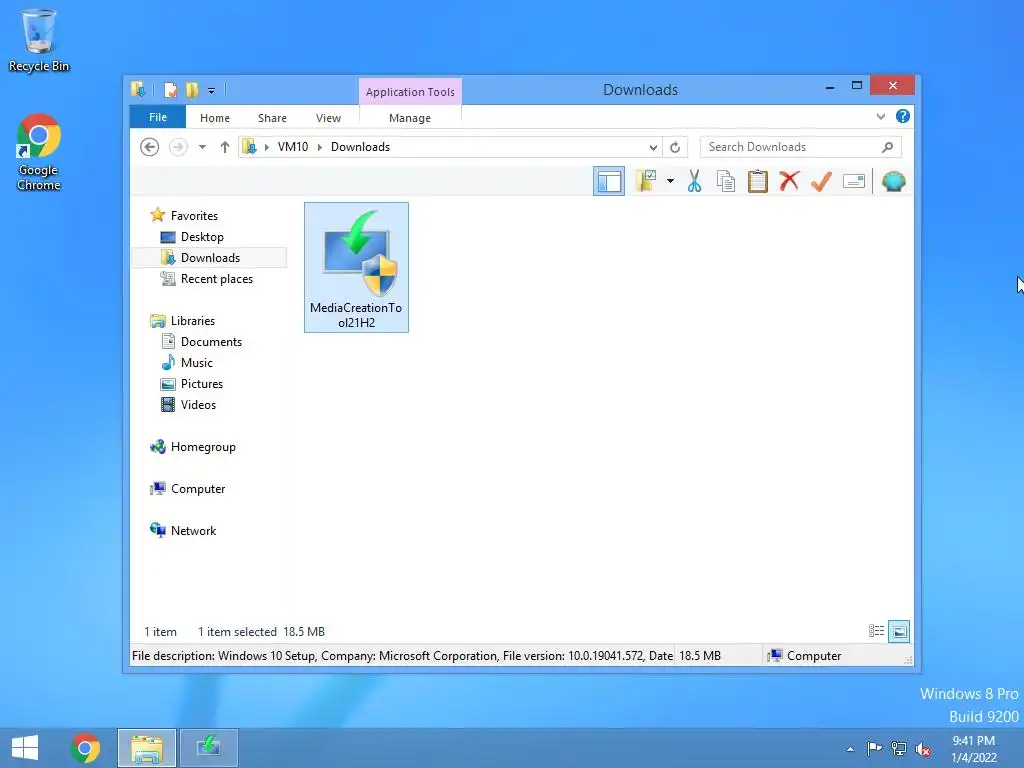Open the Videos library

198,405
